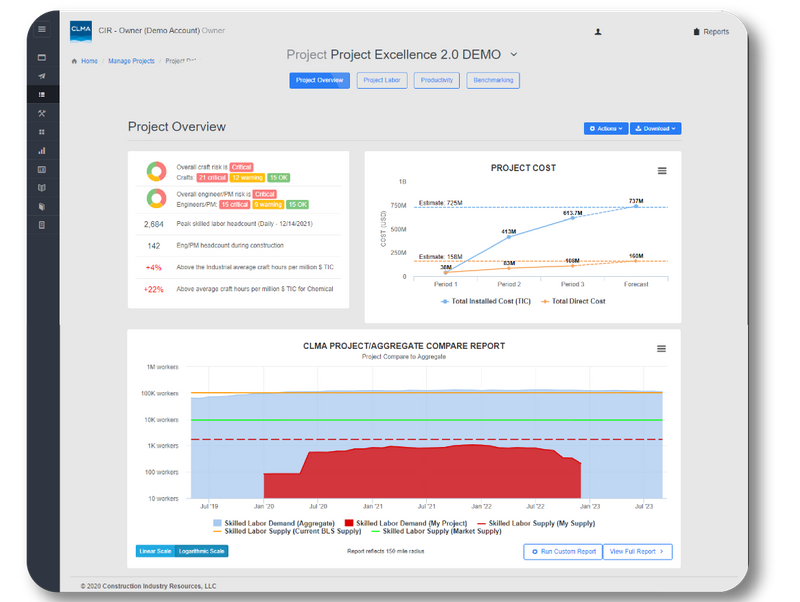Open the bar chart icon in sidebar
The height and width of the screenshot is (602, 800).
(41, 151)
